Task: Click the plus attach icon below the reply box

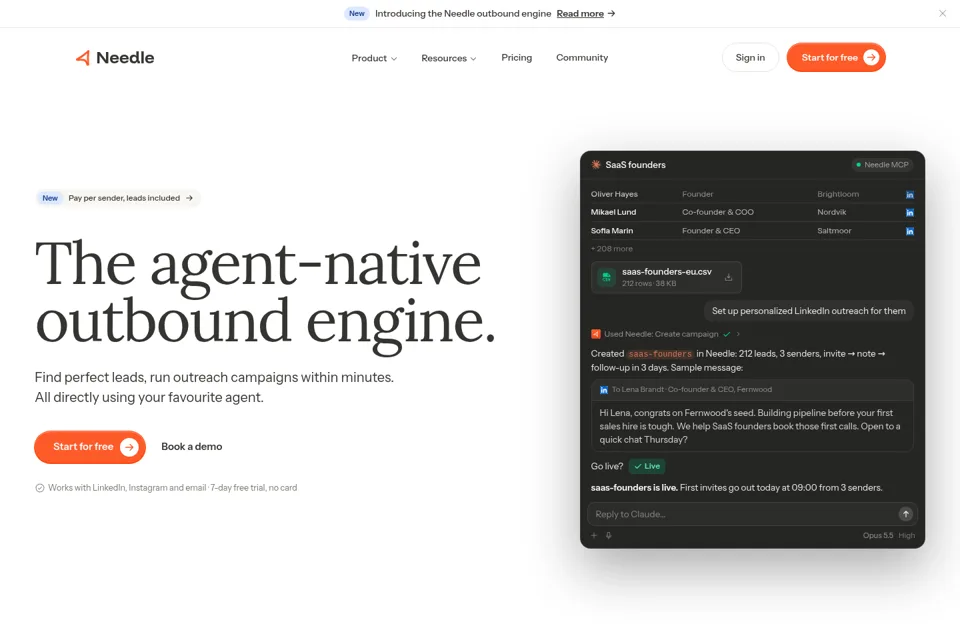Action: [x=594, y=535]
